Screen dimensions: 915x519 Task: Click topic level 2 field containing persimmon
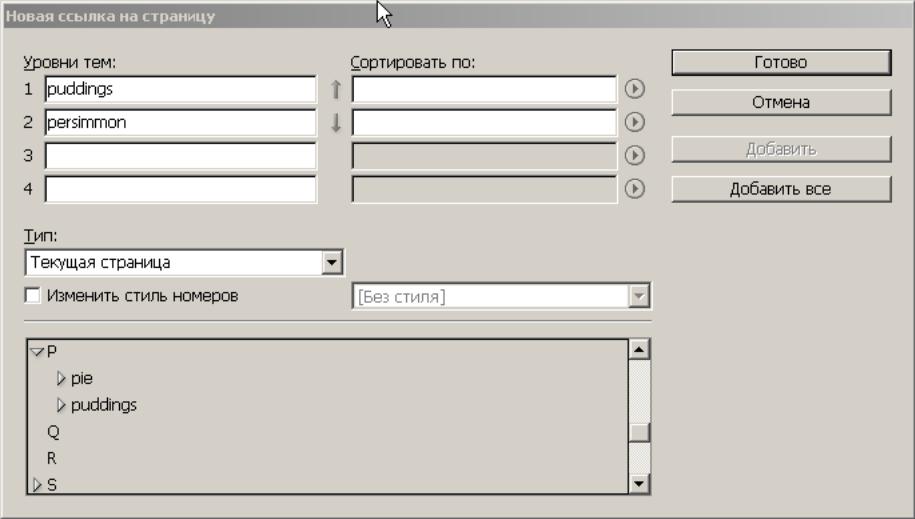(180, 123)
